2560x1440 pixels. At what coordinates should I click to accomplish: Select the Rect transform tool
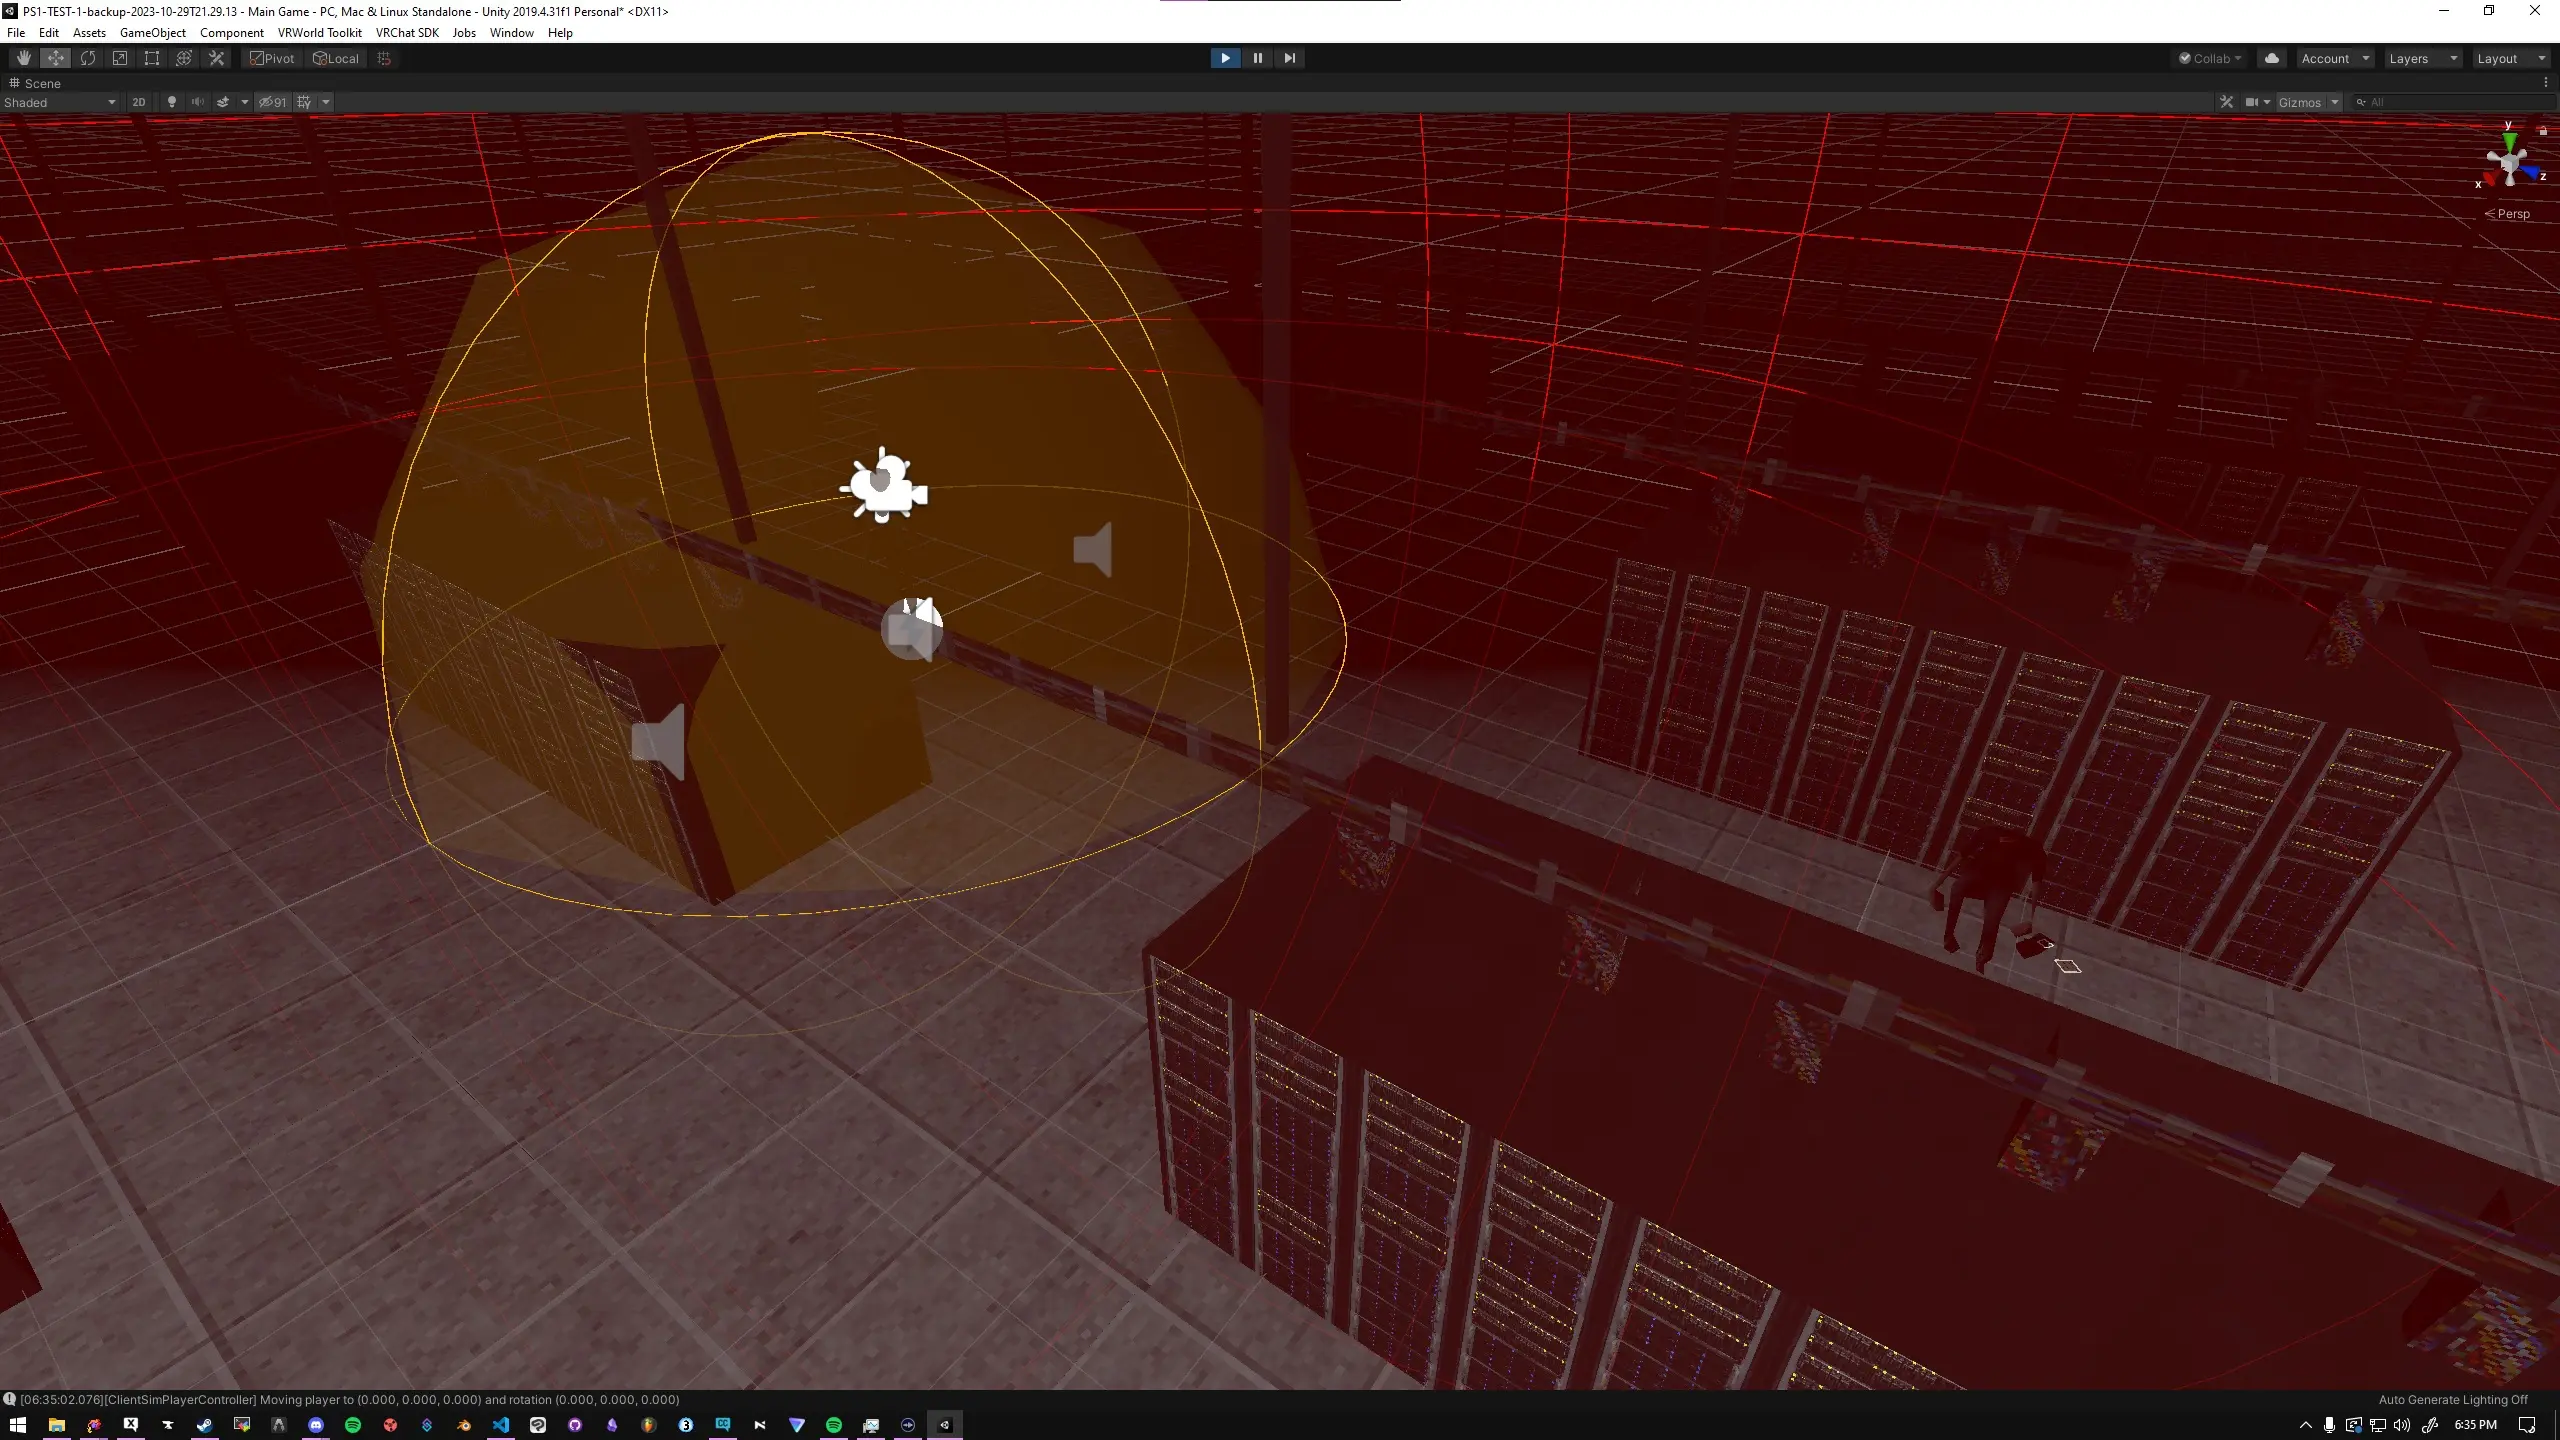coord(152,58)
